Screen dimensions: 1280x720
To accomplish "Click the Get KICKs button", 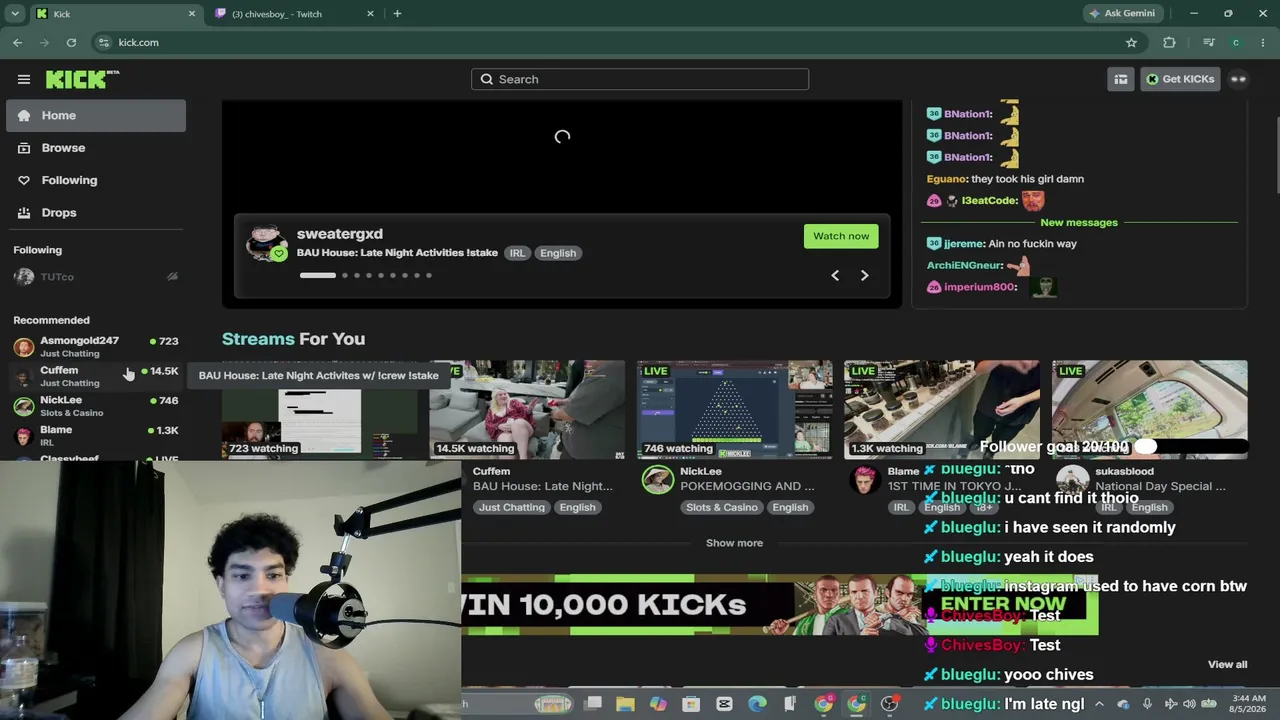I will [x=1180, y=79].
